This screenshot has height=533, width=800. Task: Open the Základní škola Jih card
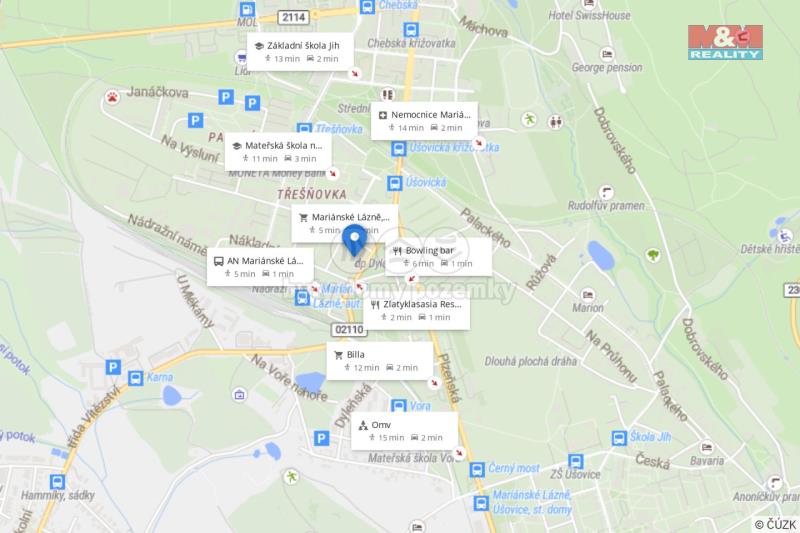300,52
